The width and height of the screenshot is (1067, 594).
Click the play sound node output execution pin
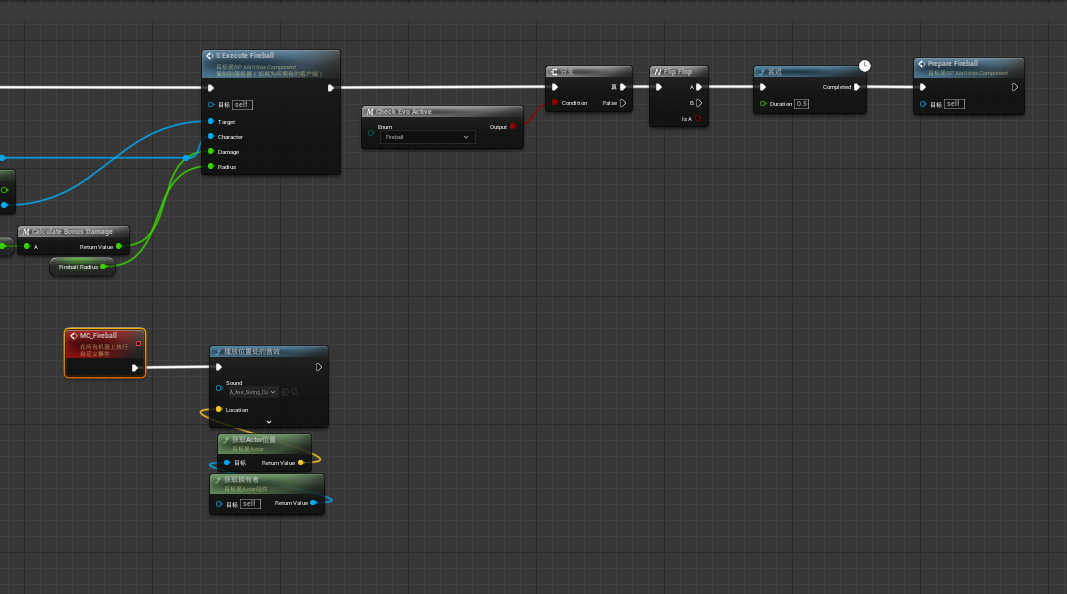[x=318, y=367]
